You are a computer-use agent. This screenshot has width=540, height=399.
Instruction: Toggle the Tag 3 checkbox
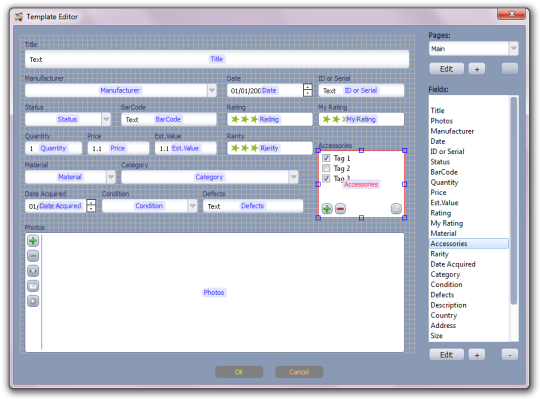pos(326,178)
